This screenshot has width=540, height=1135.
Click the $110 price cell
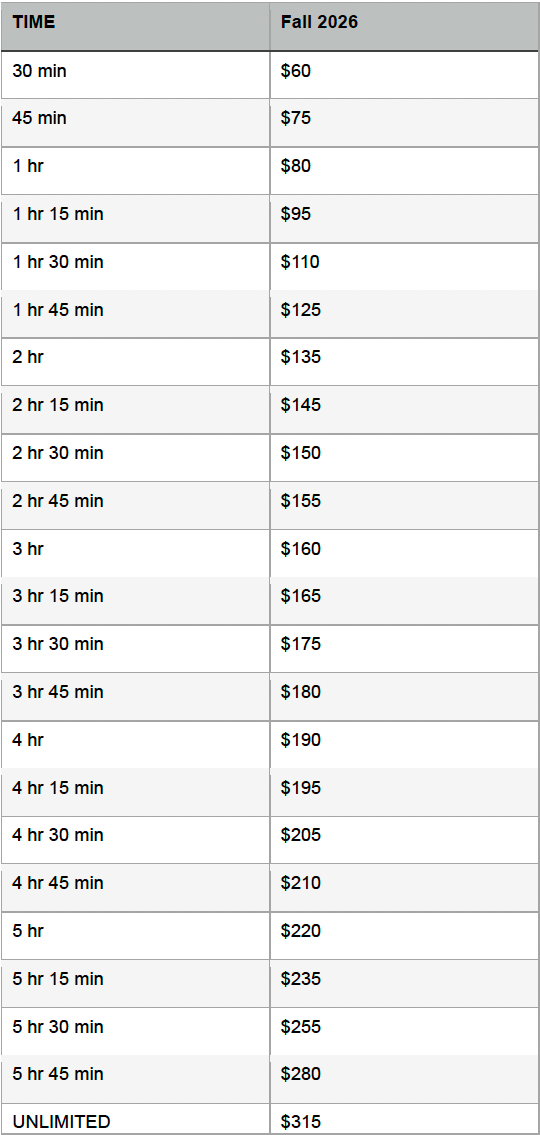[405, 266]
